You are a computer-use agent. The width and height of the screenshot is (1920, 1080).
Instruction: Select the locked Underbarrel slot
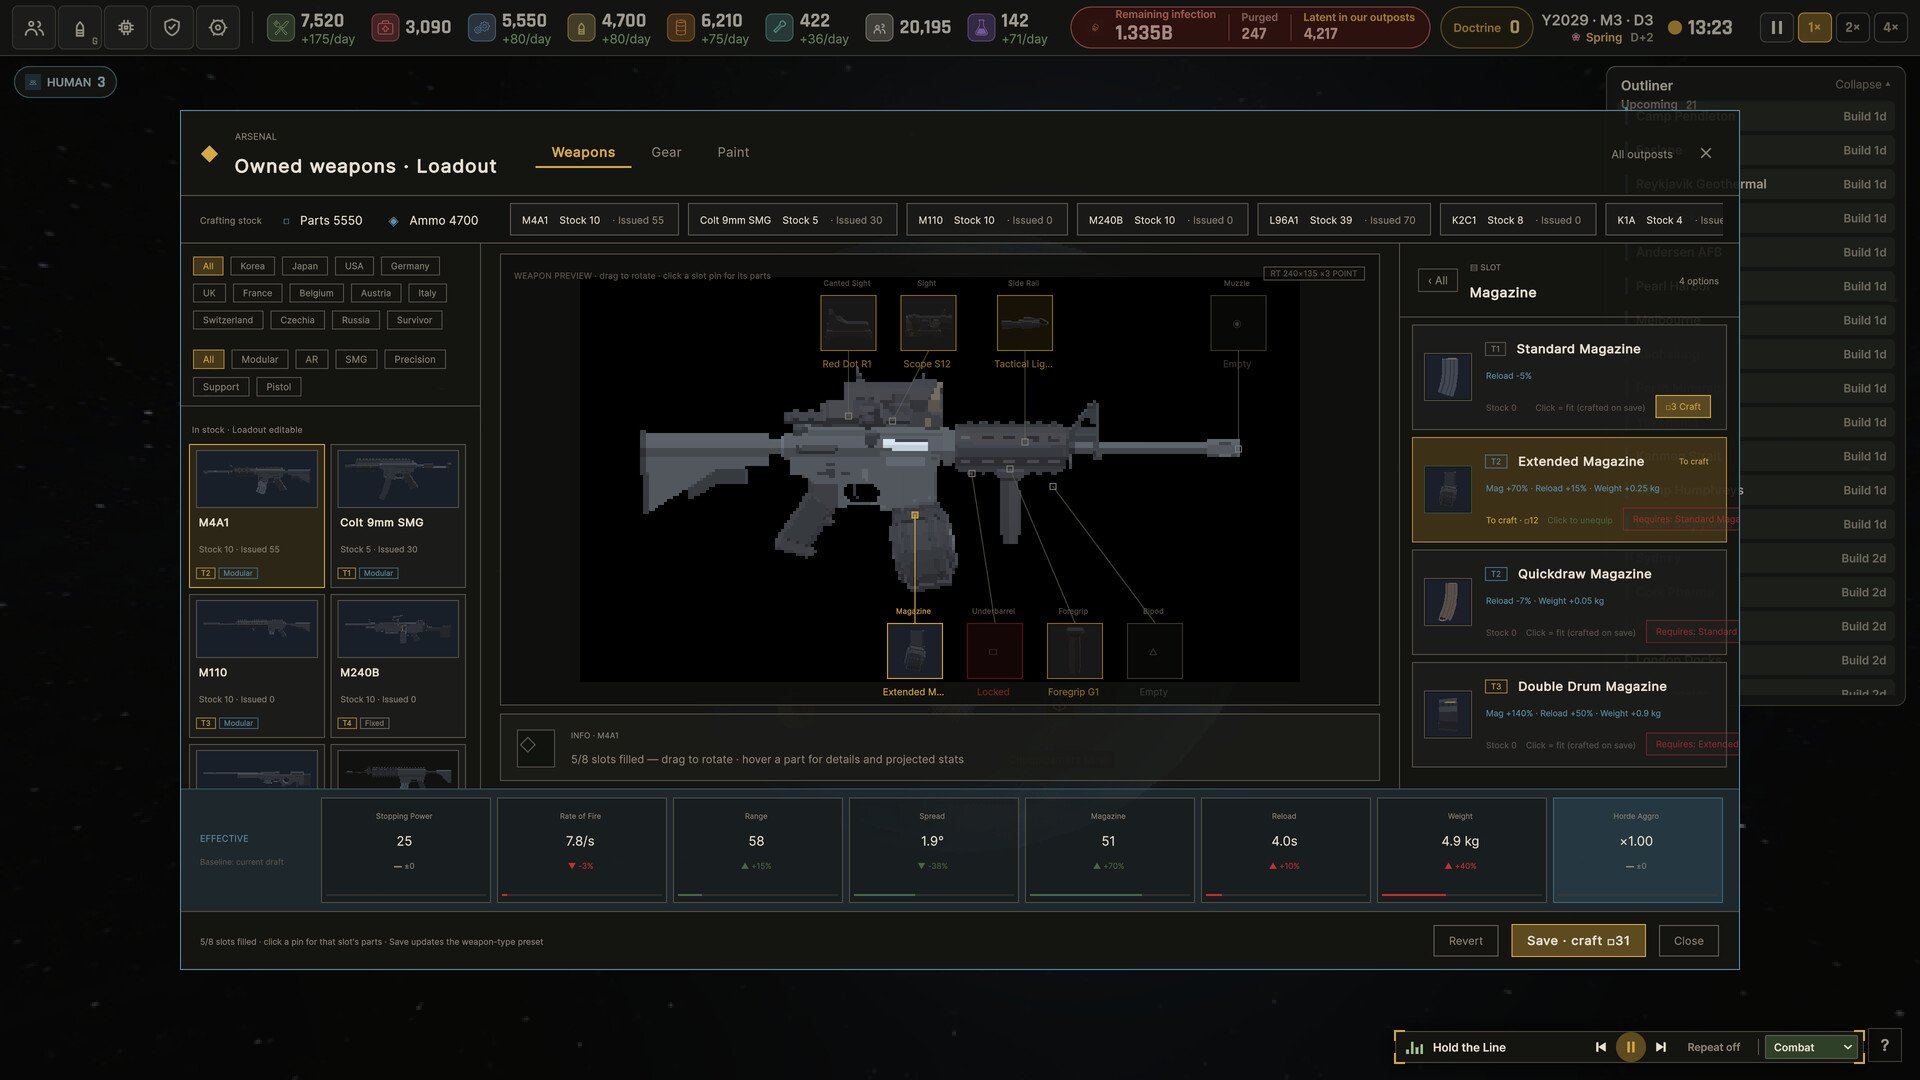(994, 651)
